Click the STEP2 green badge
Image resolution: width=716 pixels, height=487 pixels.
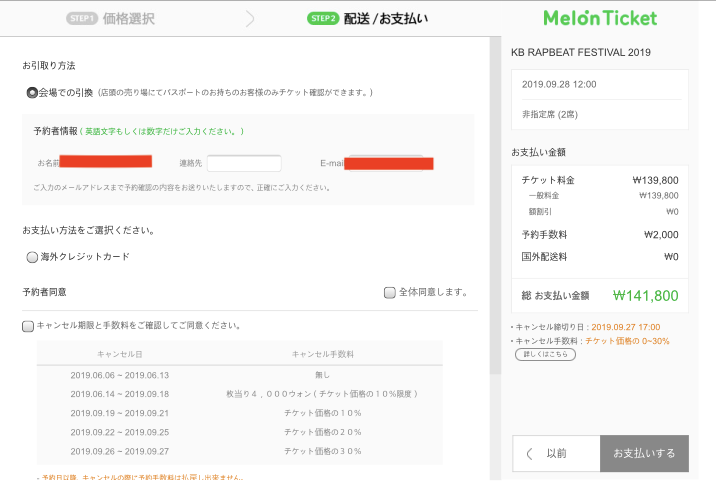[x=323, y=18]
